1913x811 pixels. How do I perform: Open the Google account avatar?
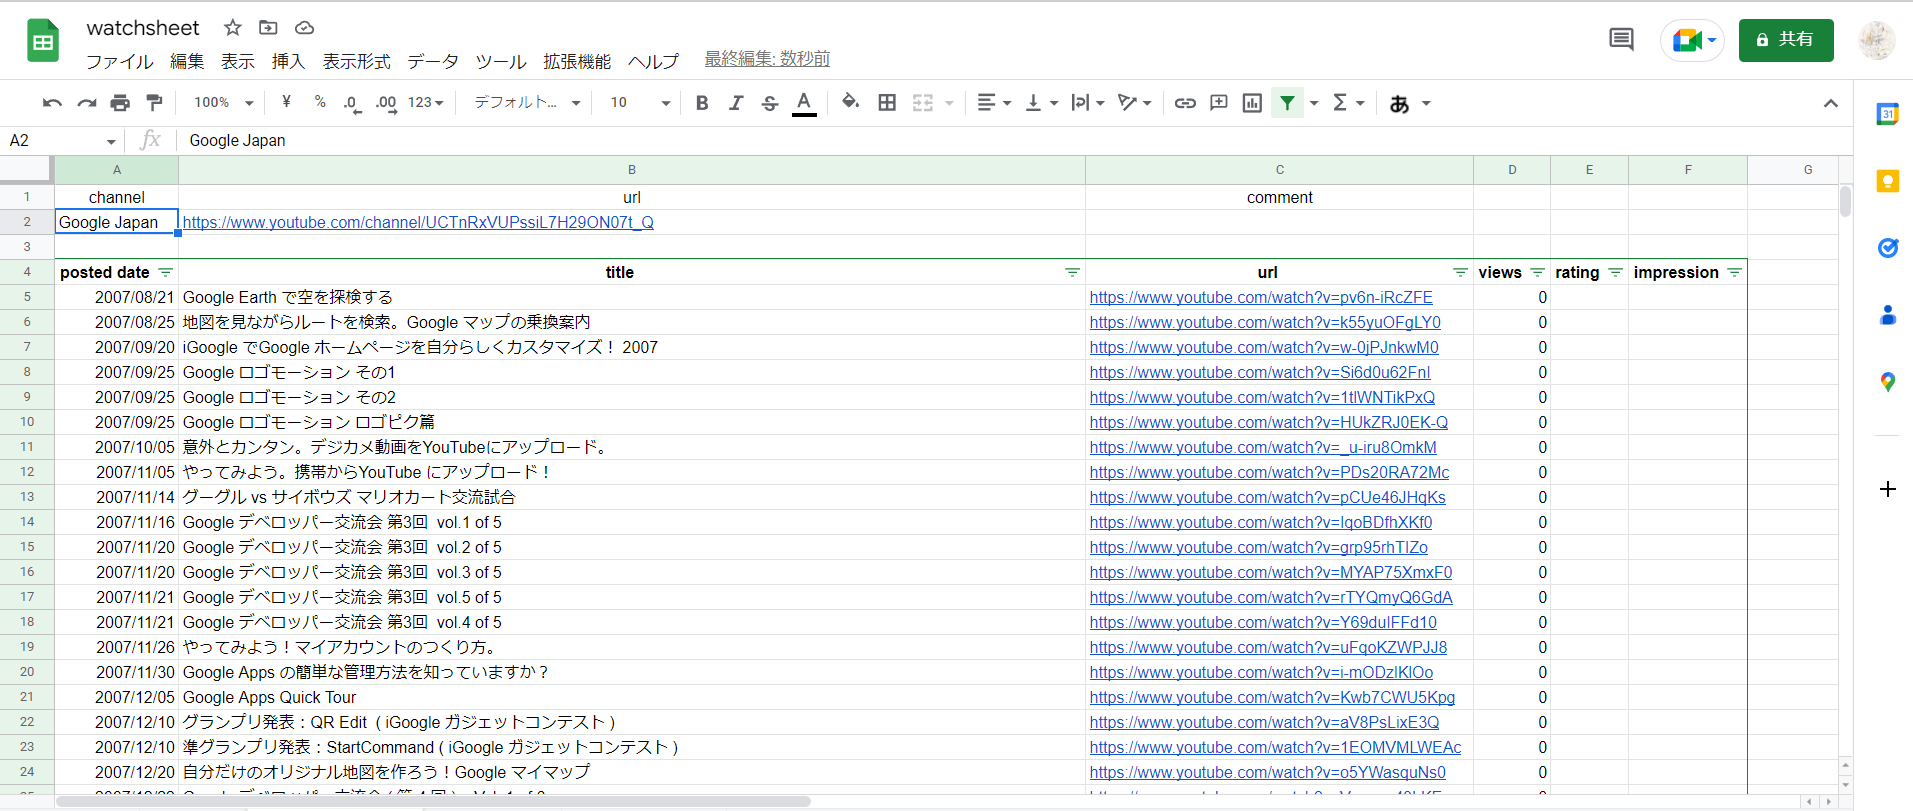click(x=1877, y=40)
